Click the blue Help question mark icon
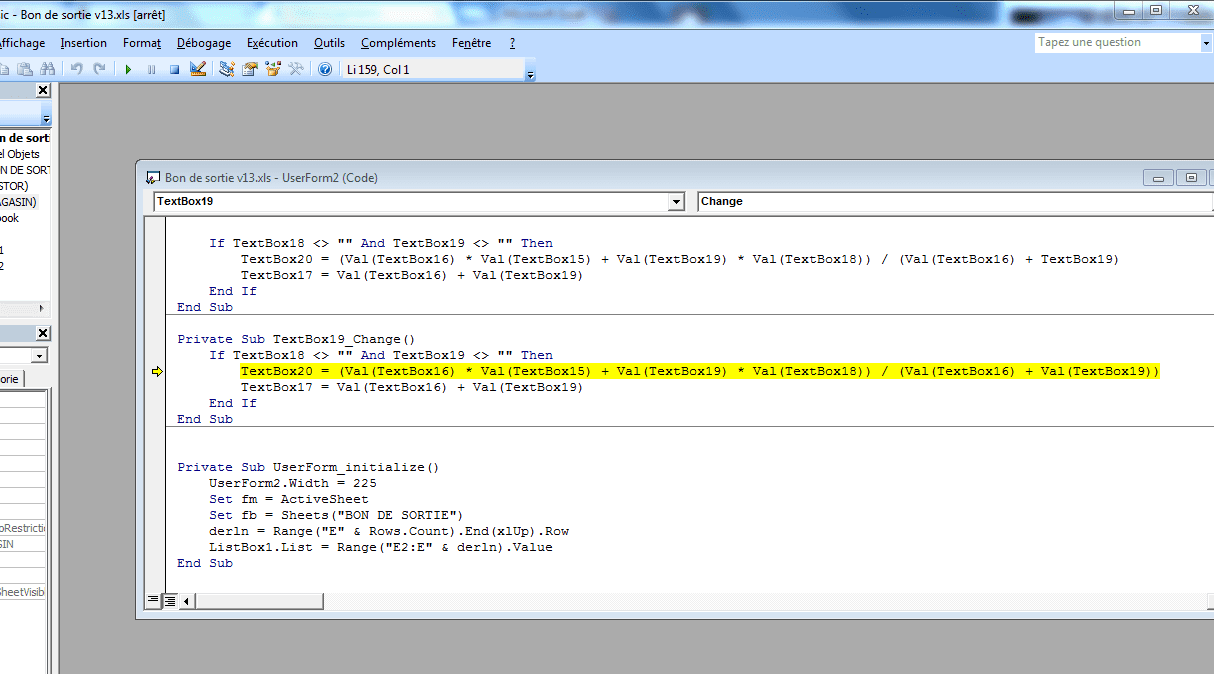The height and width of the screenshot is (674, 1214). tap(325, 69)
